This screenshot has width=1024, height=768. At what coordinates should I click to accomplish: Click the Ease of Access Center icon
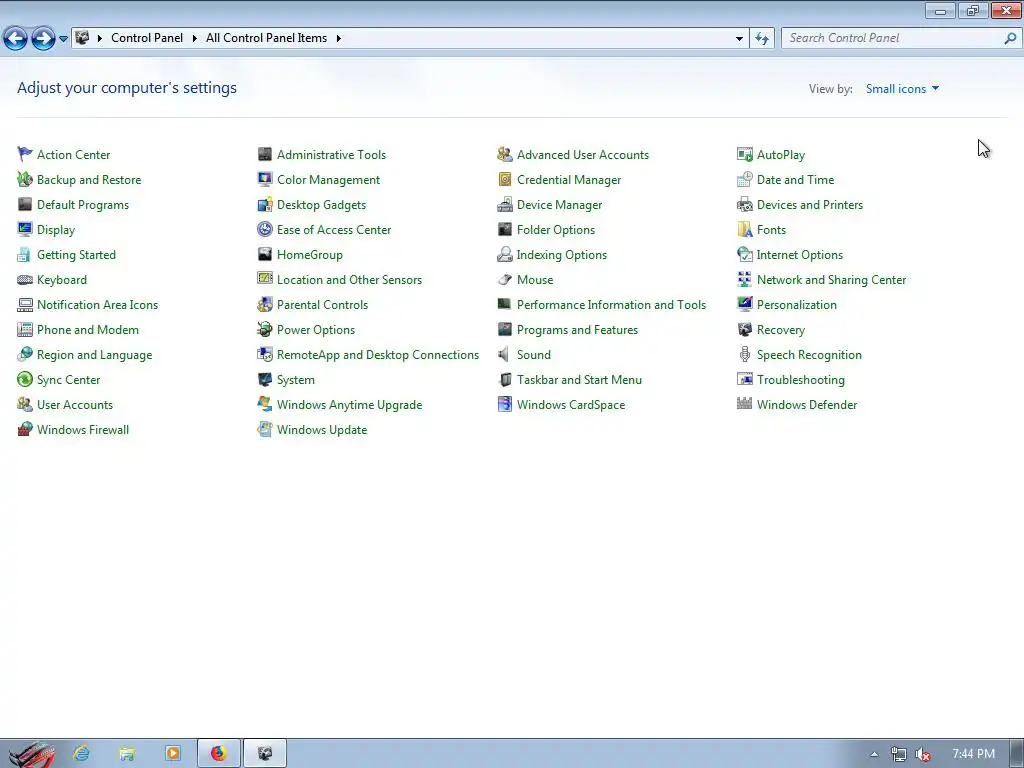coord(264,229)
